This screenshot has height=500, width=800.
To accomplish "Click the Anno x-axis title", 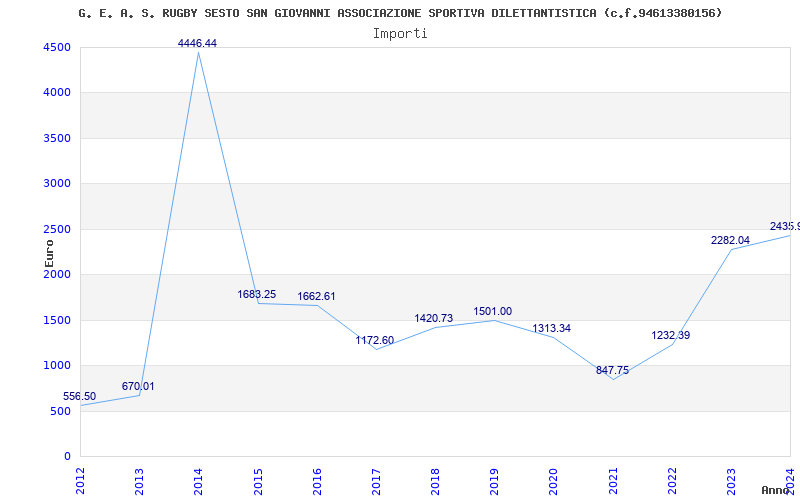I will click(x=774, y=490).
